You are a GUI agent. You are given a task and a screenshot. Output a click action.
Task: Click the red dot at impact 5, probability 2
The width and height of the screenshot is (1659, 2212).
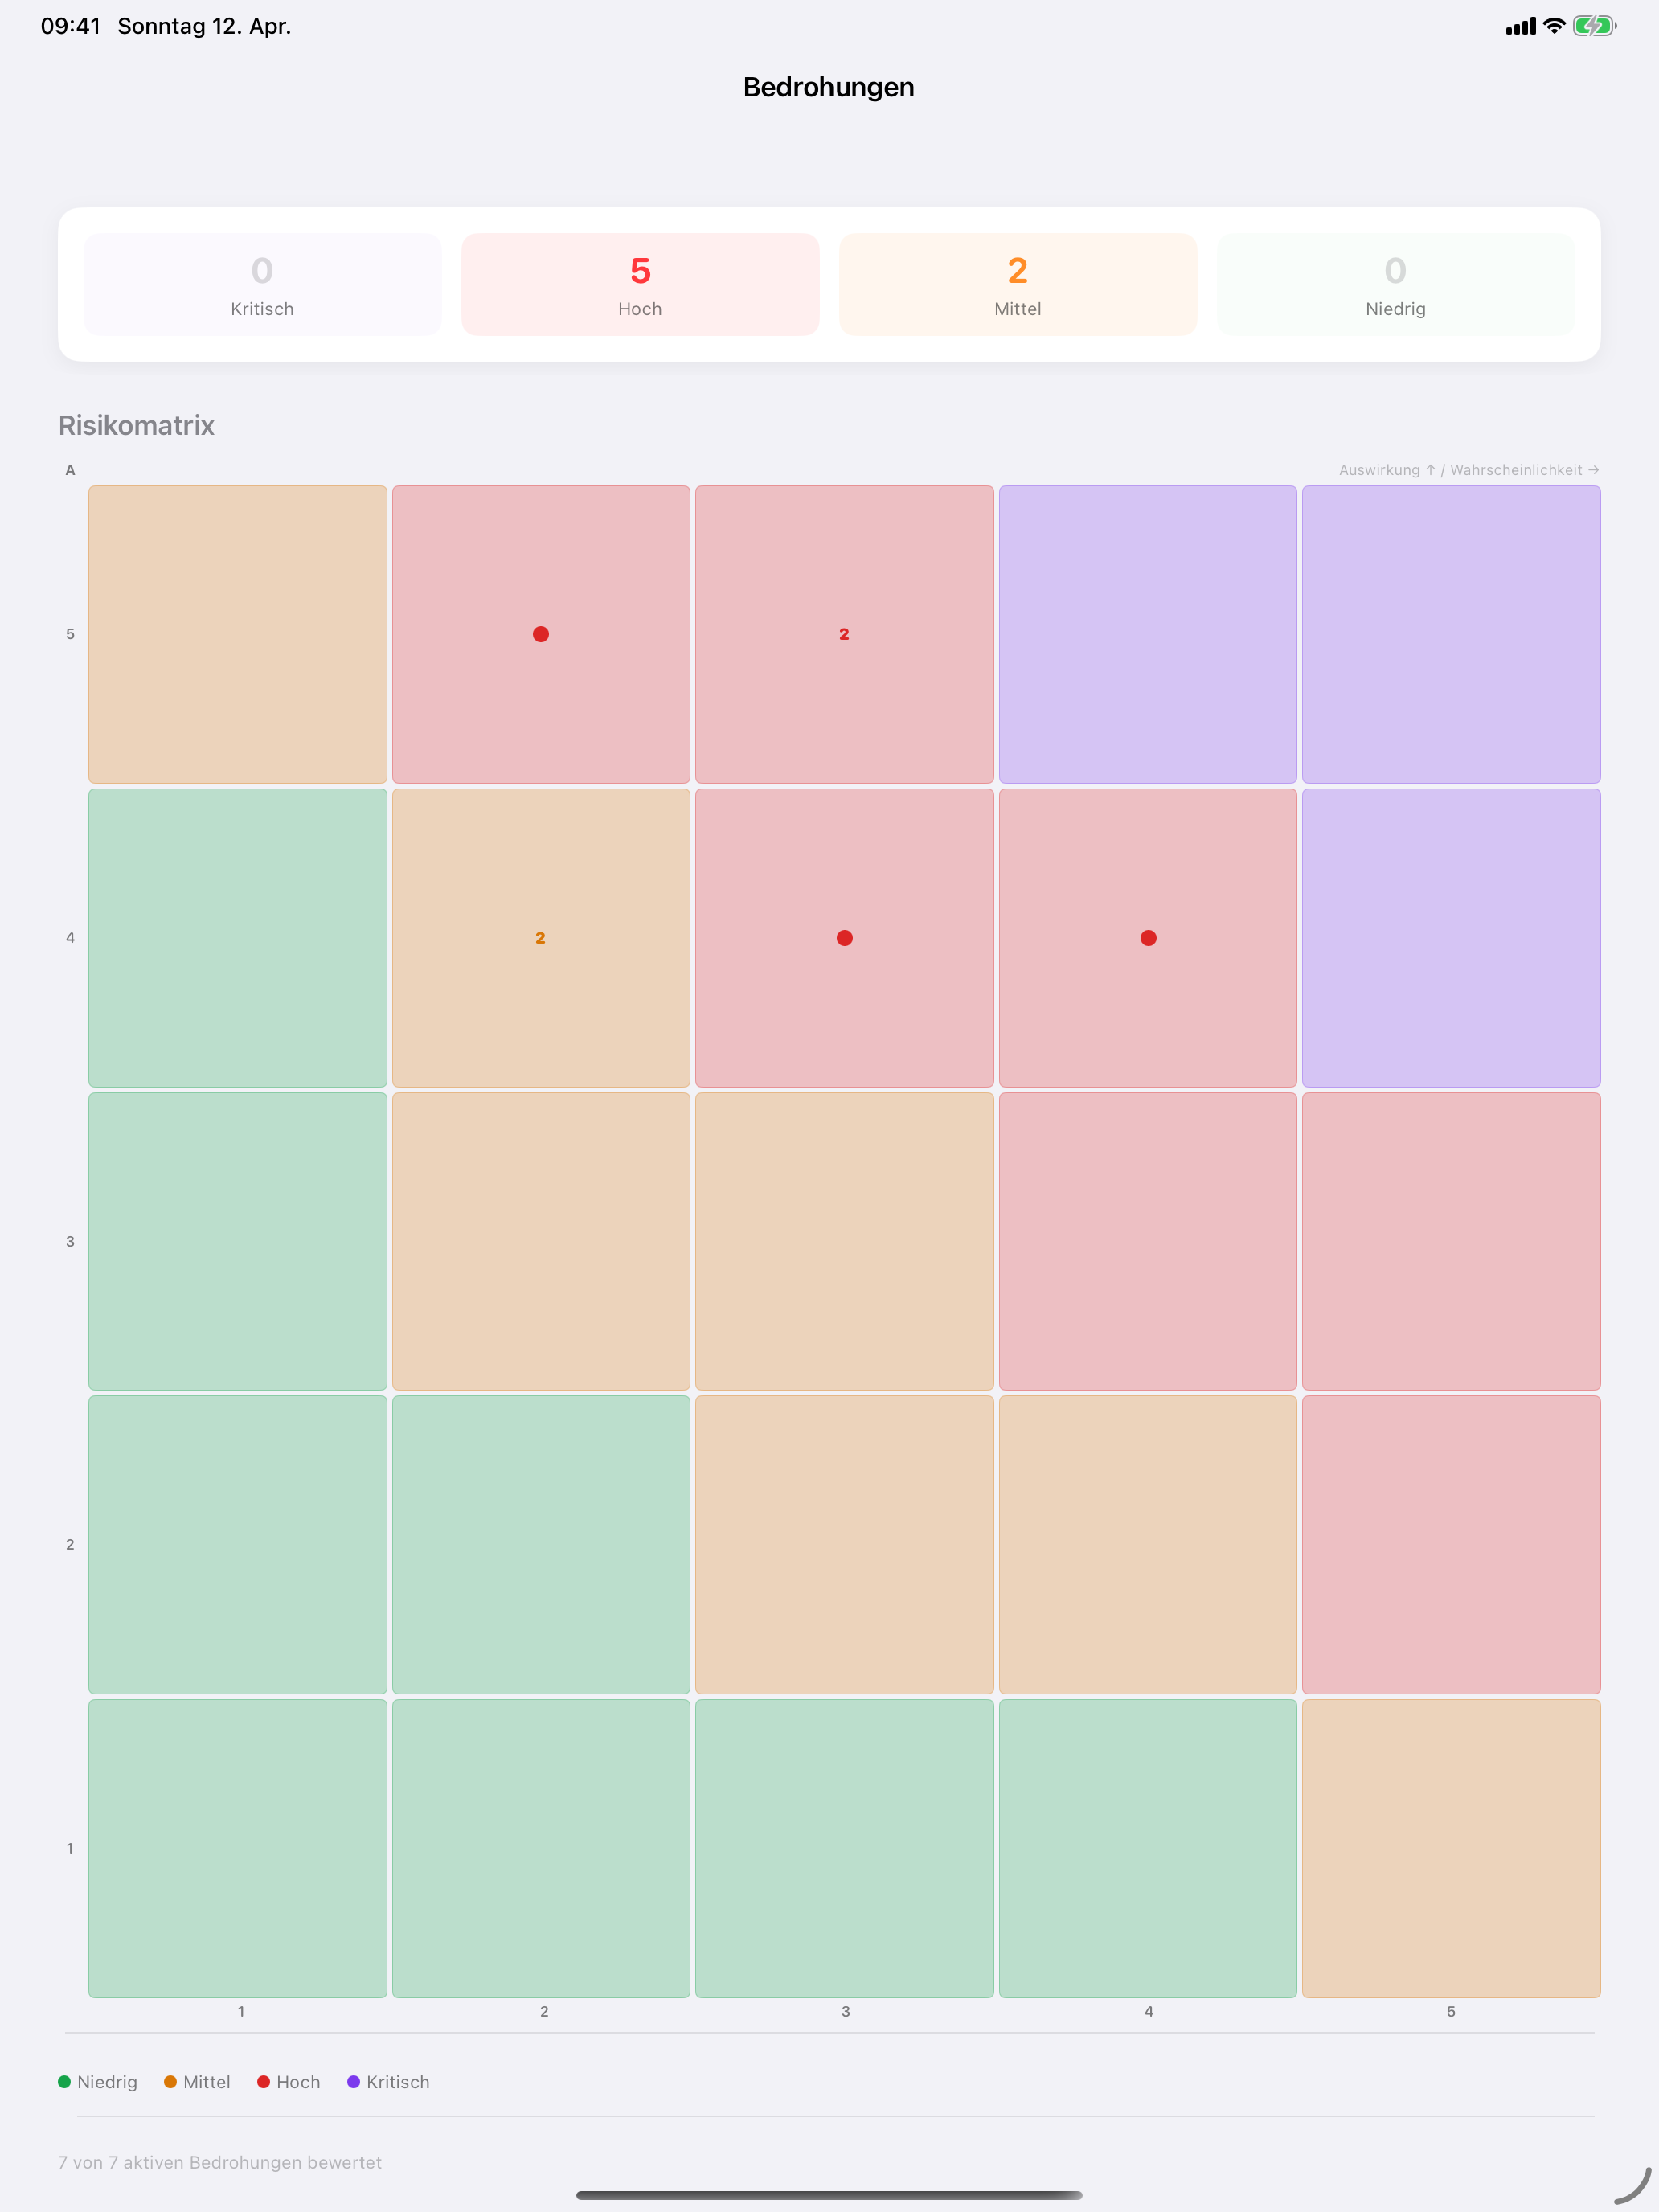541,634
